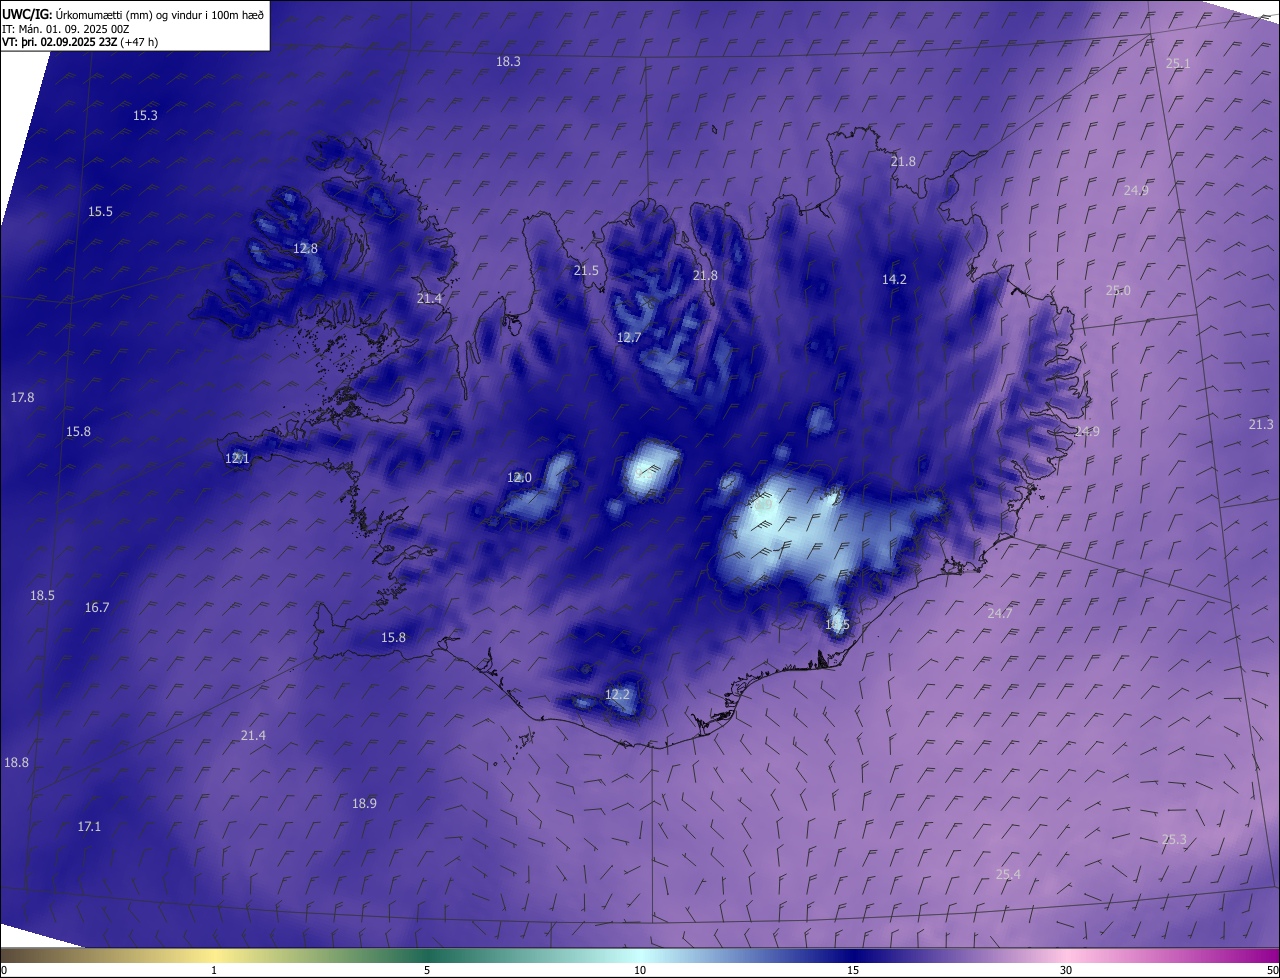The height and width of the screenshot is (978, 1280).
Task: Click the 12.7 value on the map
Action: coord(628,337)
